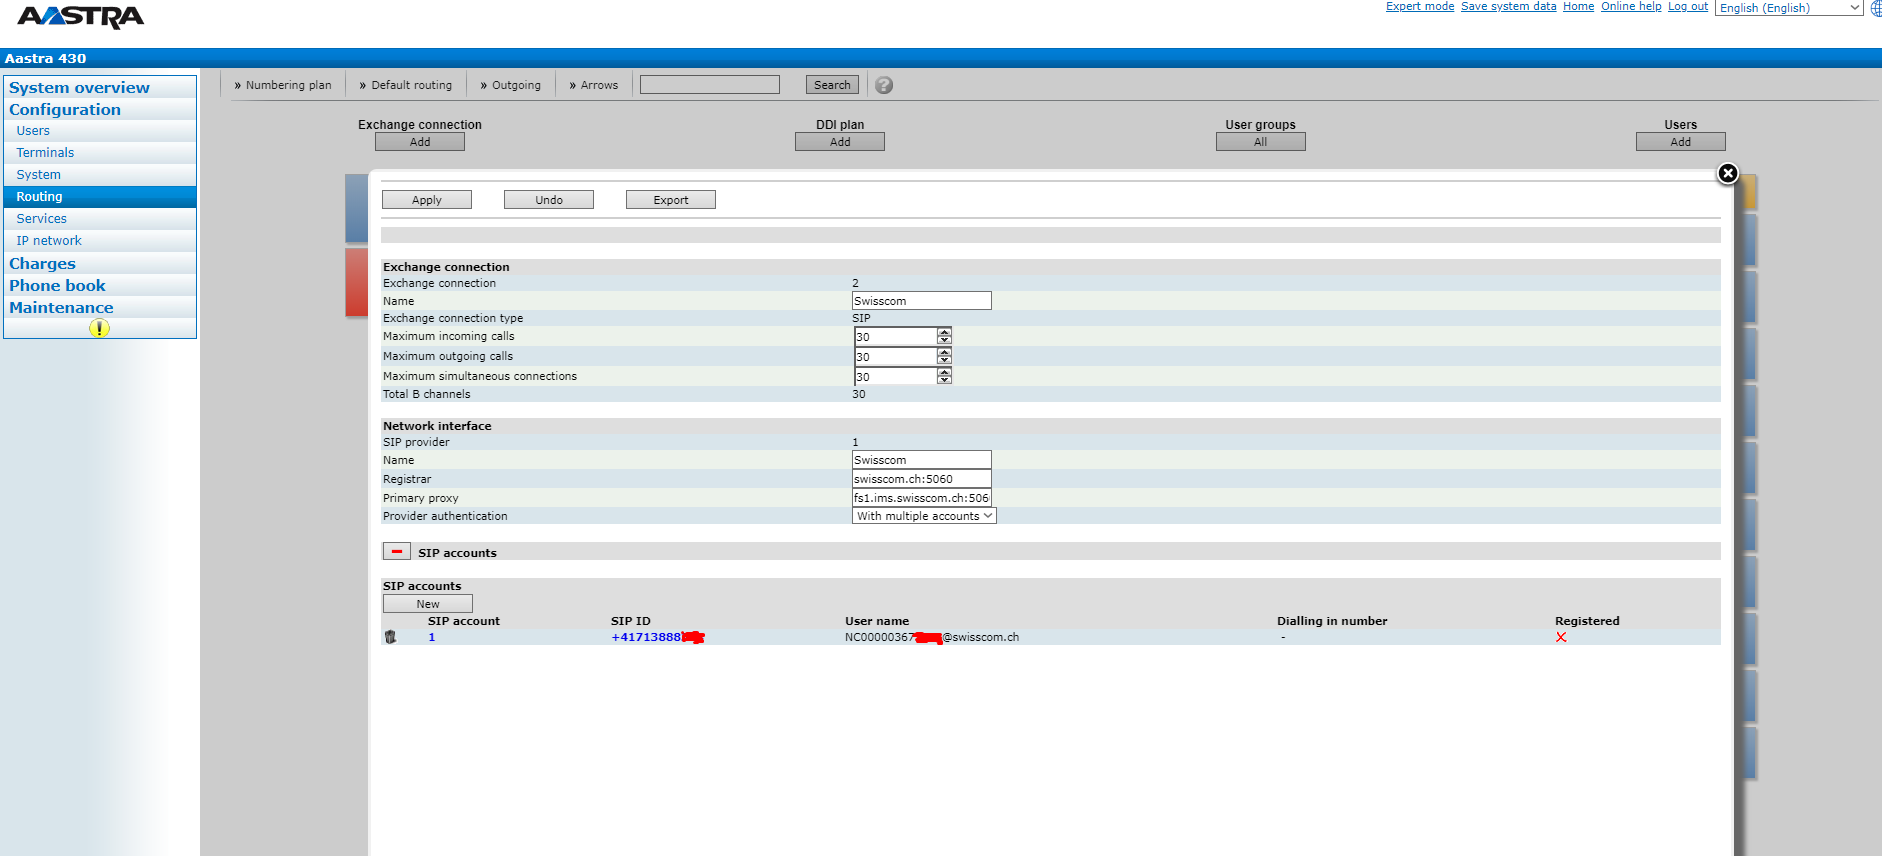Increase Maximum incoming calls value
The height and width of the screenshot is (856, 1882).
point(944,332)
